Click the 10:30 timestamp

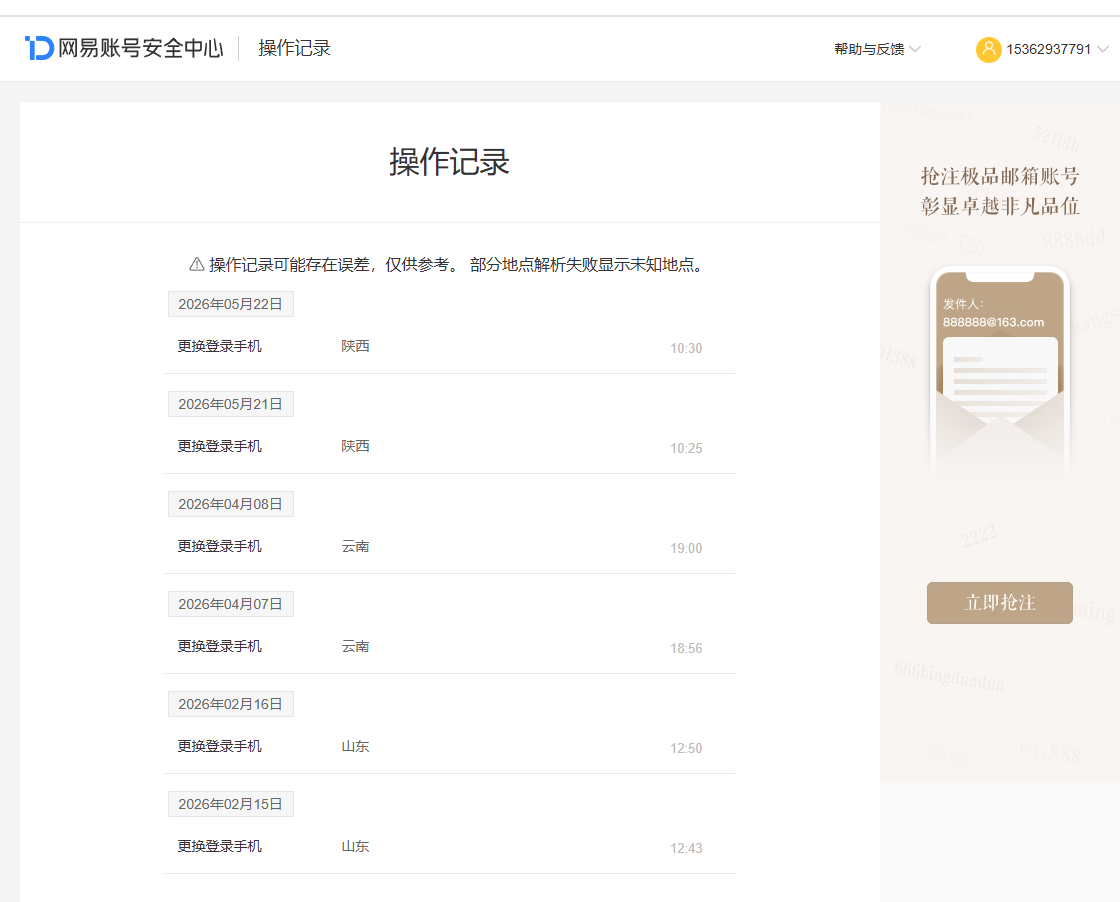(686, 349)
